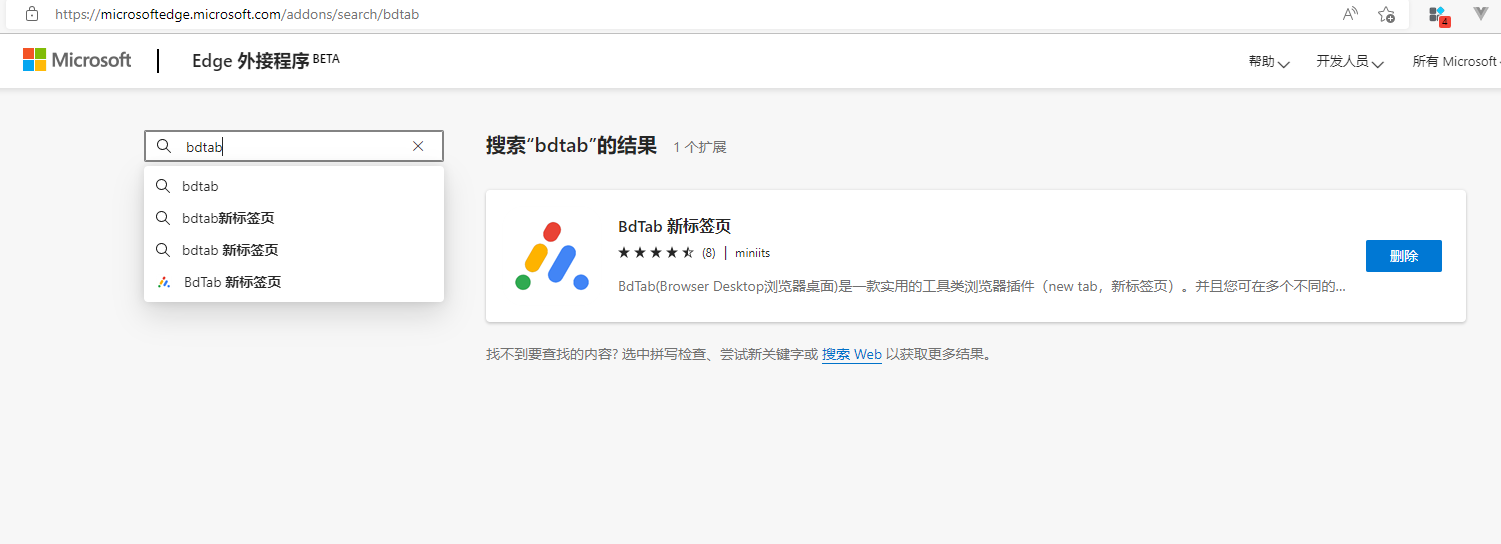Click the gray V extension icon

click(x=1481, y=14)
